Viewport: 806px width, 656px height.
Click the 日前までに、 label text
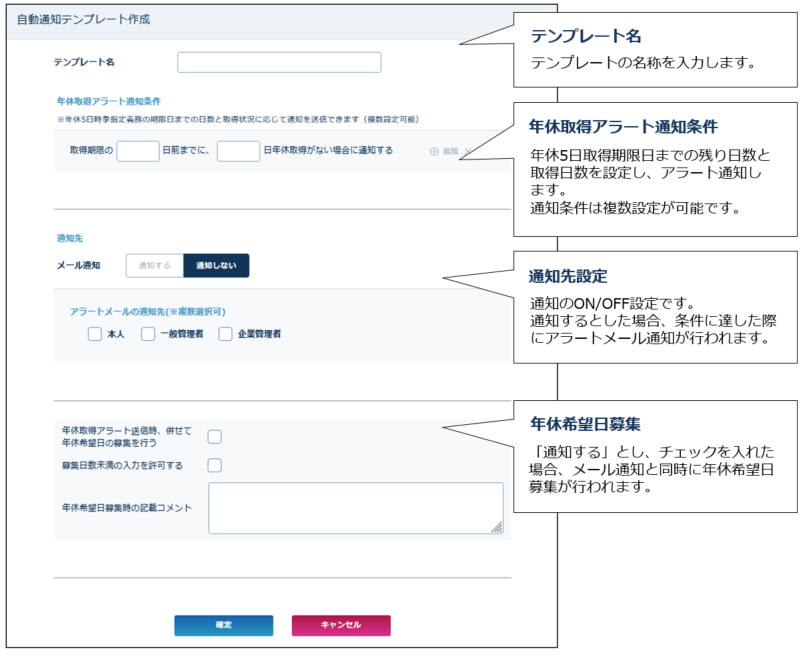pos(186,150)
